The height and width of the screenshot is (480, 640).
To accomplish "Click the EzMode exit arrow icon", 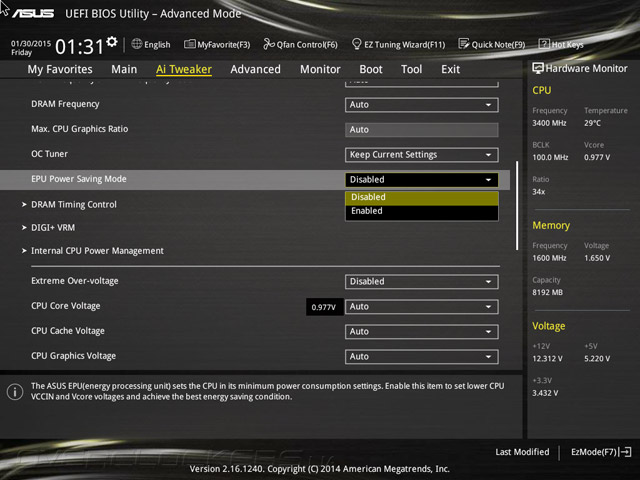I will (x=625, y=452).
